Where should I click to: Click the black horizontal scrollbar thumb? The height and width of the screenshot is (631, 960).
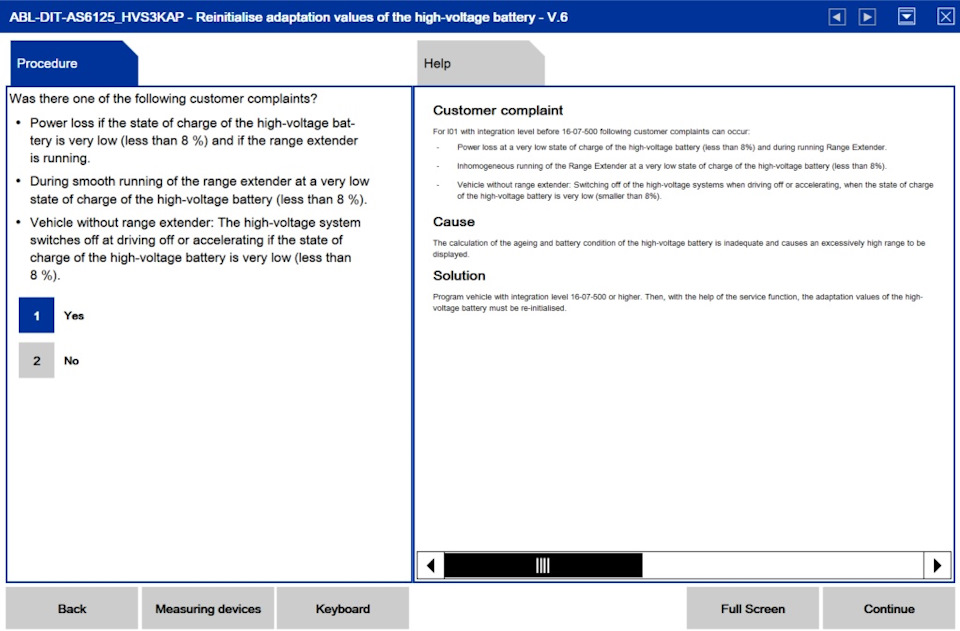tap(543, 565)
